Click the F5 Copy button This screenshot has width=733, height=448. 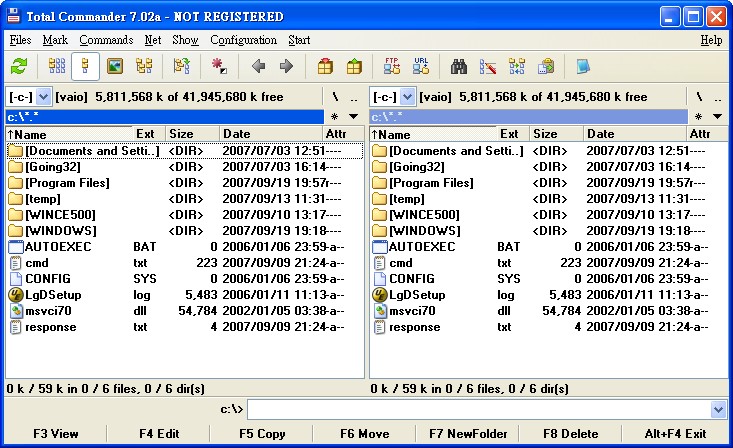262,434
